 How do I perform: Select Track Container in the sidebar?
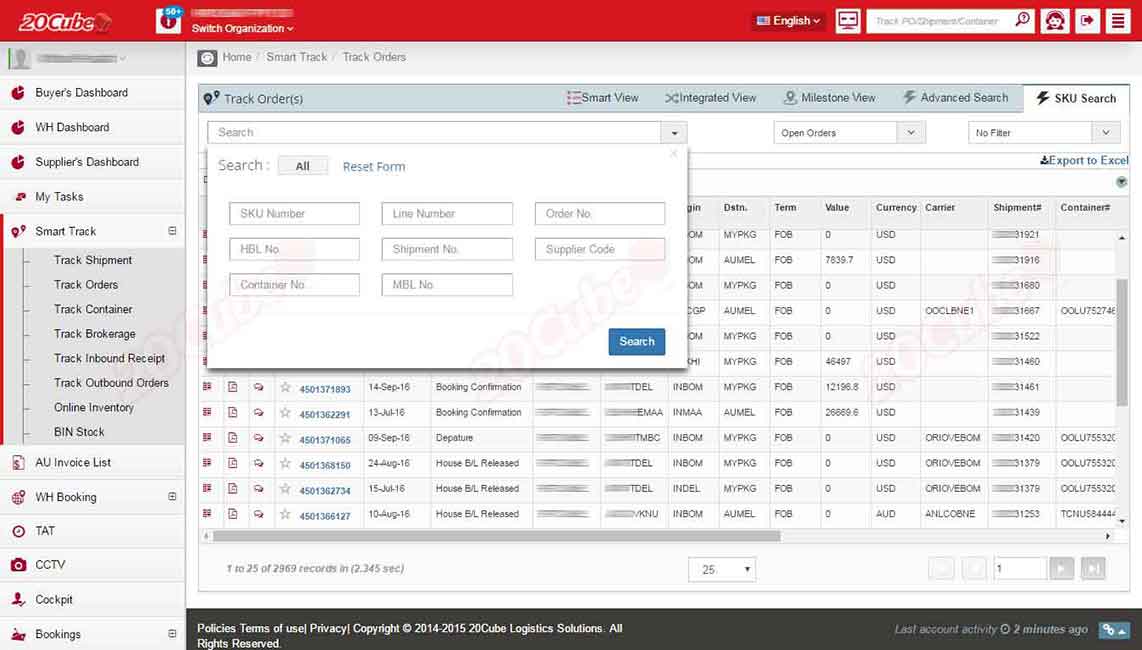93,309
